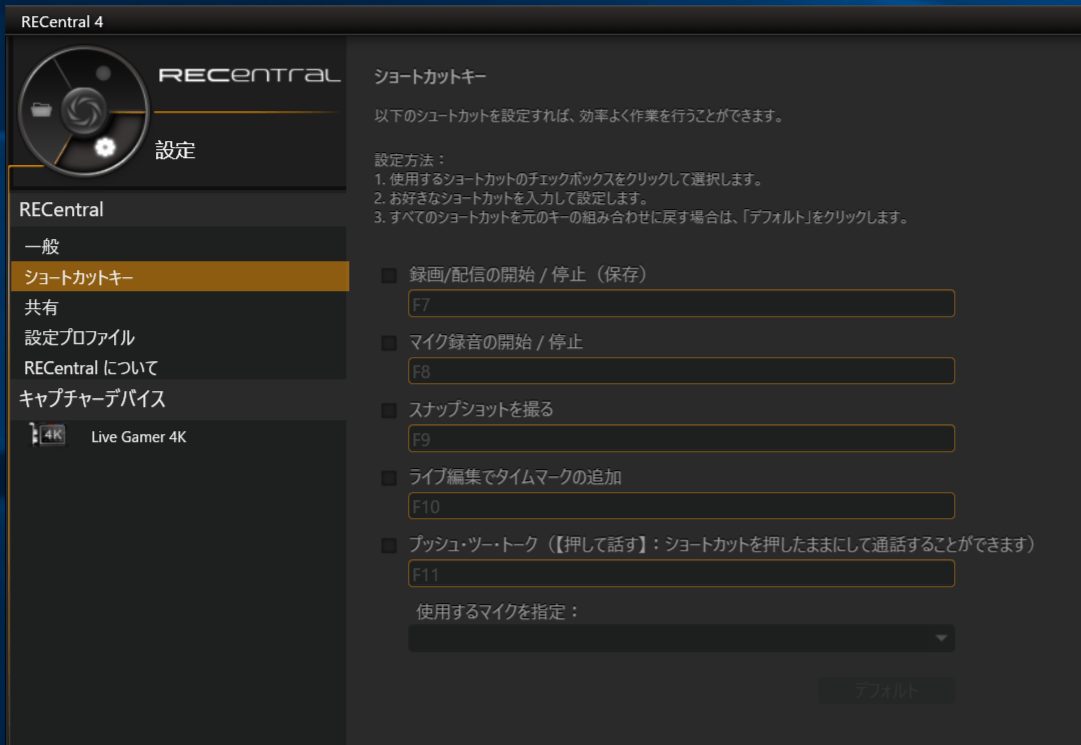Go to 設定プロファイル in the sidebar
Screen dimensions: 1081x745
click(80, 338)
